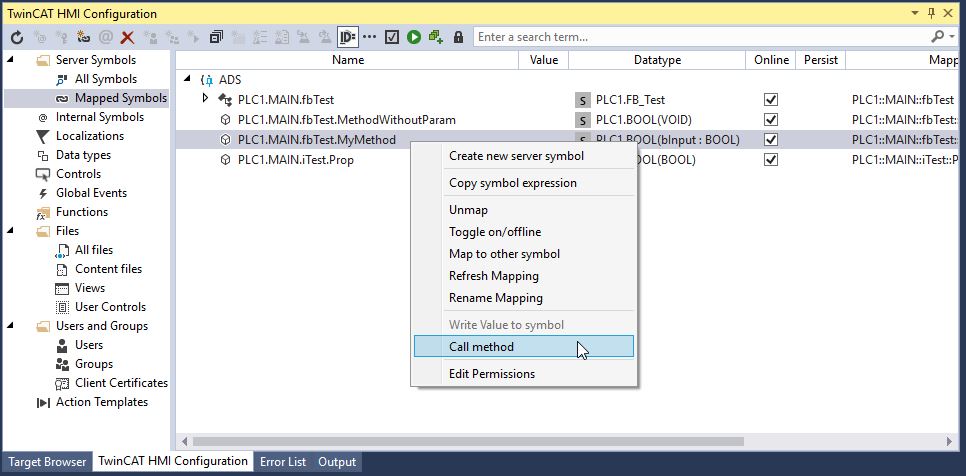Choose 'Rename Mapping' menu entry

[x=524, y=298]
